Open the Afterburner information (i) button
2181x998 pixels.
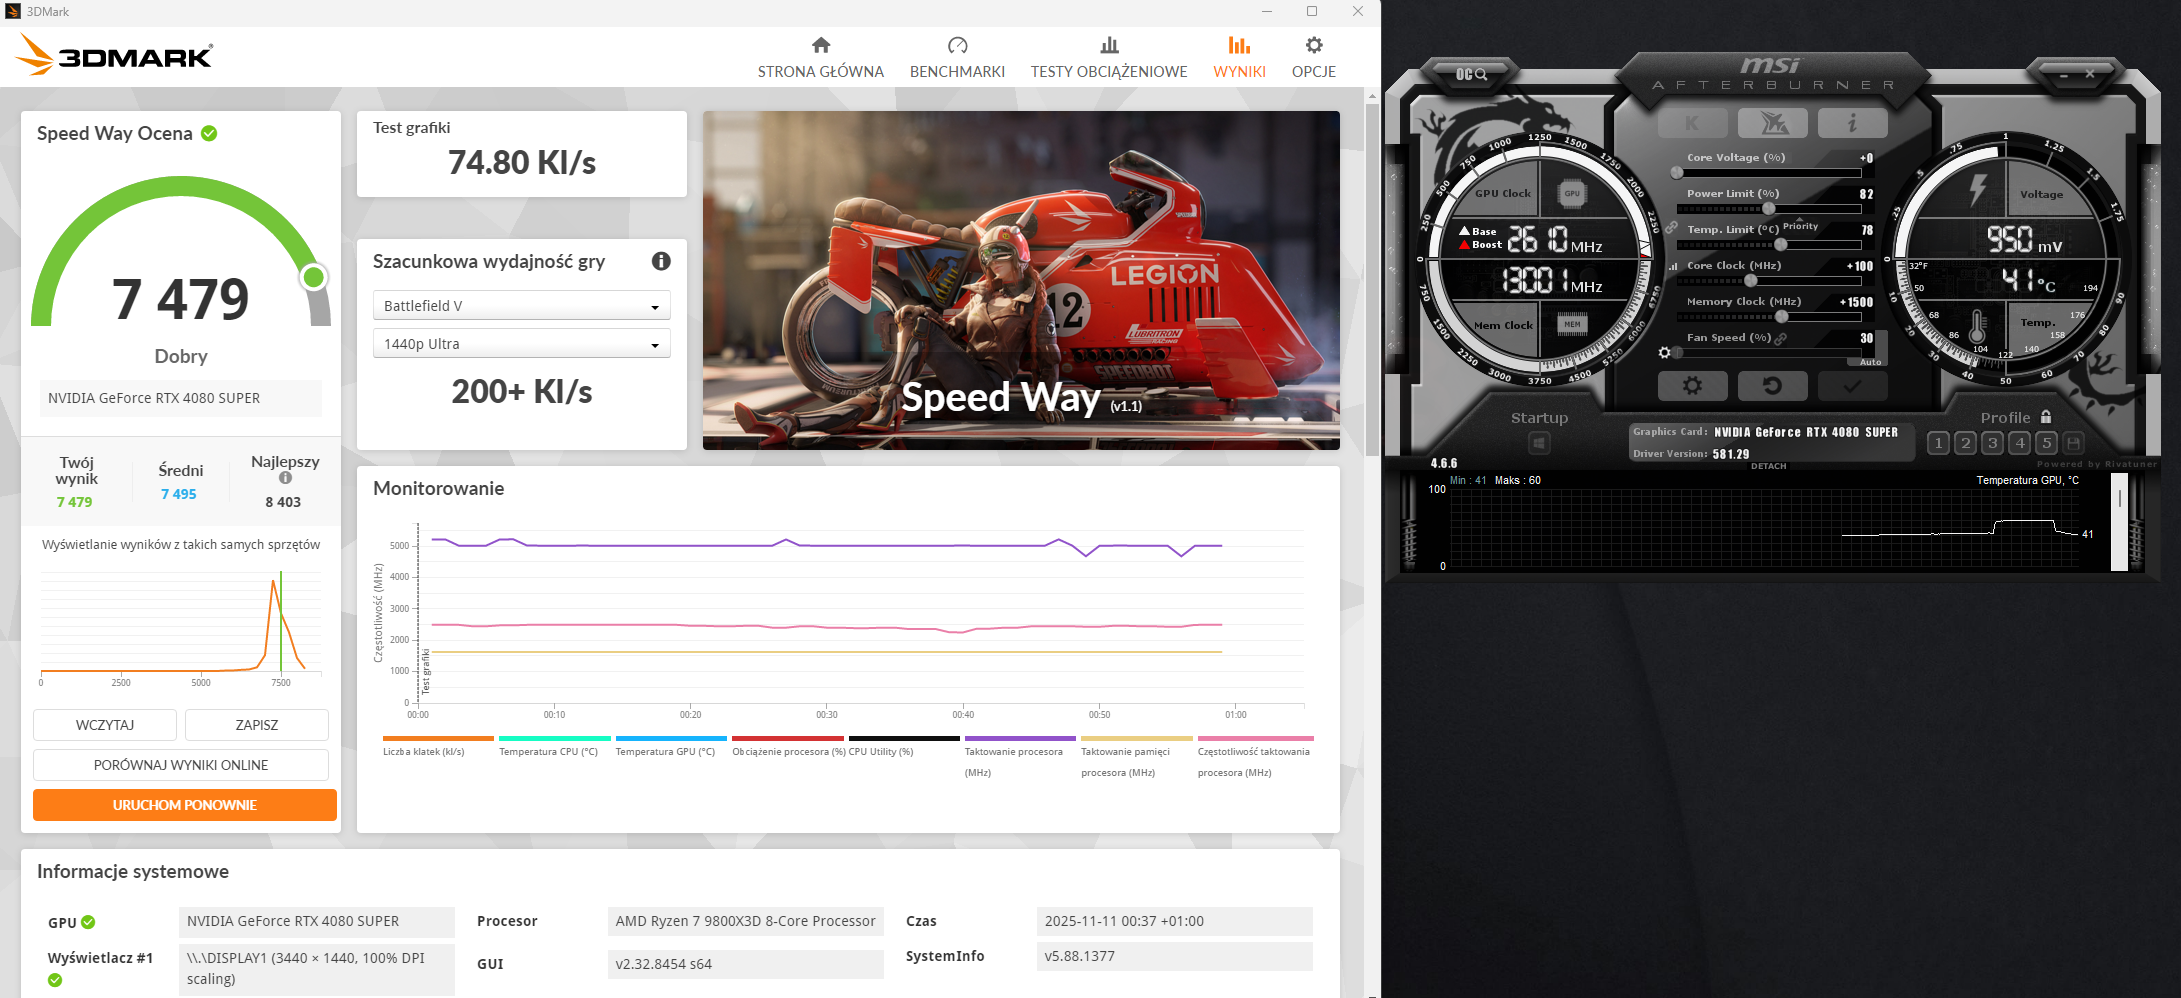click(1852, 123)
